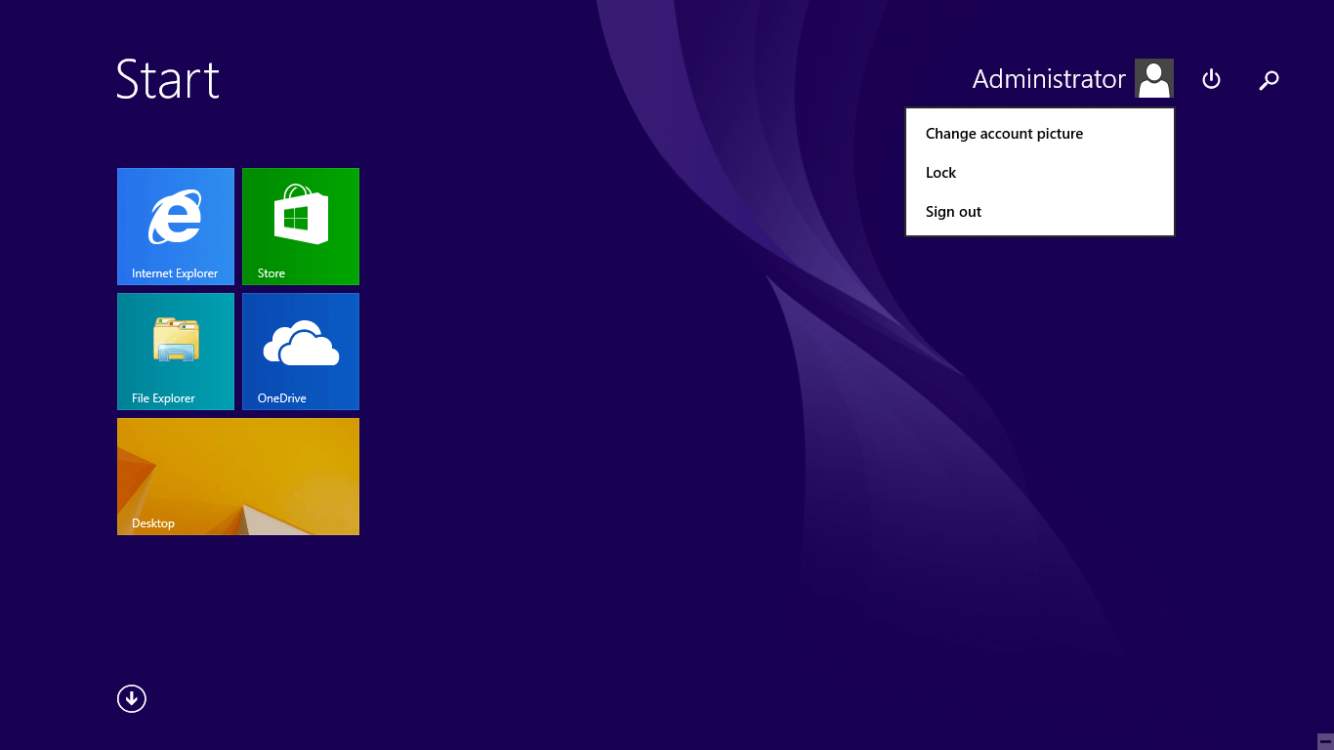Open the Search magnifier icon
Viewport: 1334px width, 750px height.
pyautogui.click(x=1269, y=79)
